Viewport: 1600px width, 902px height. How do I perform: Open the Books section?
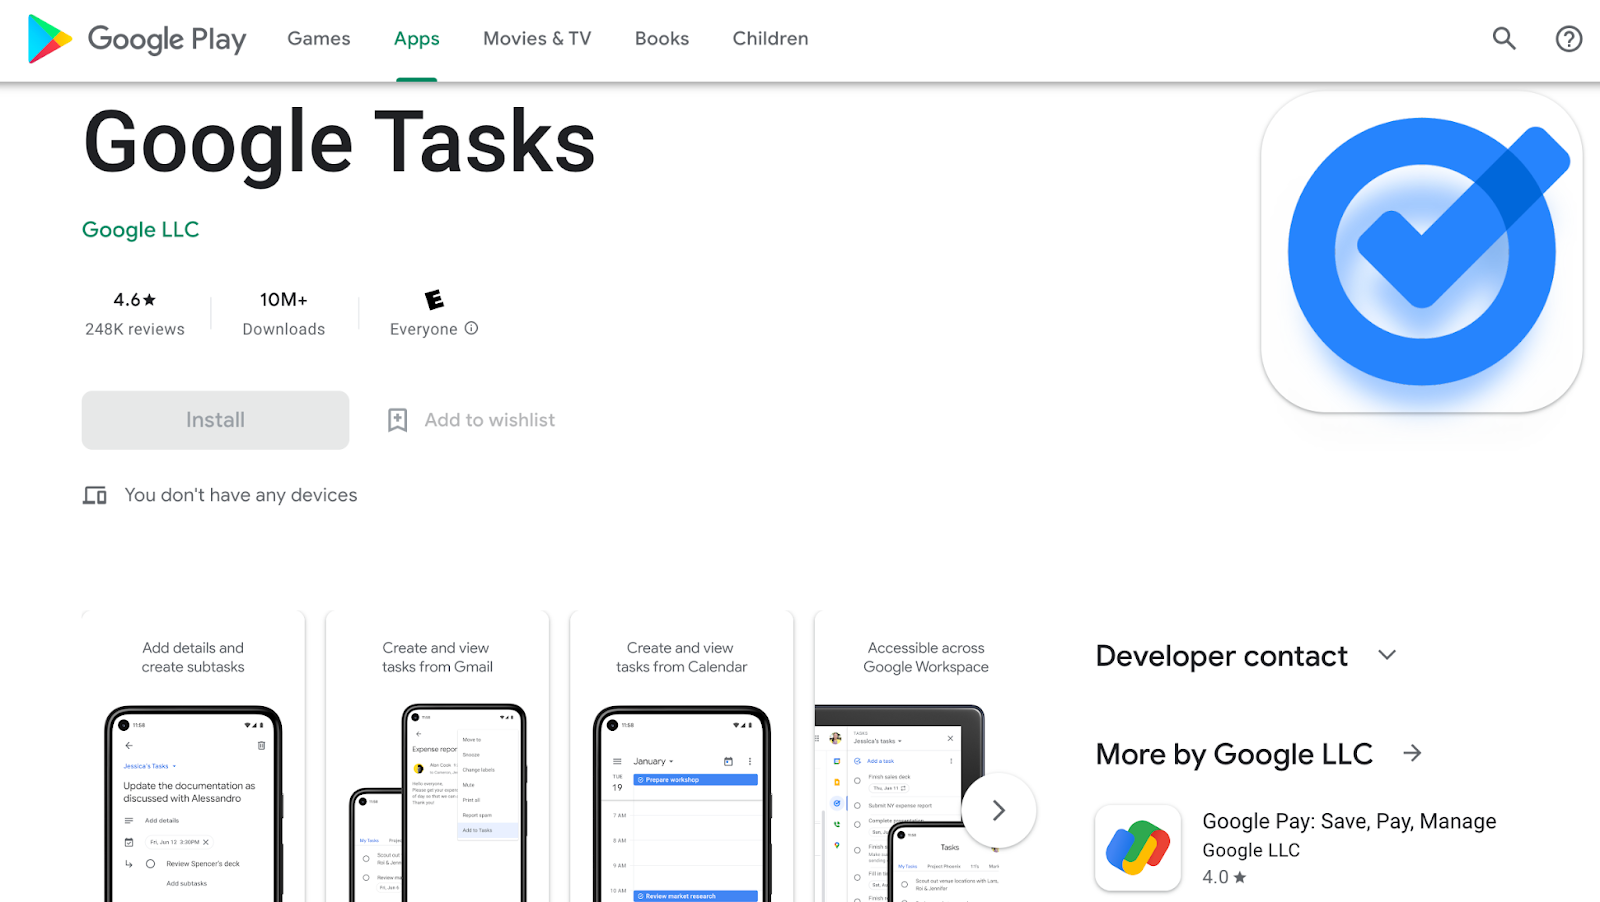pos(661,38)
